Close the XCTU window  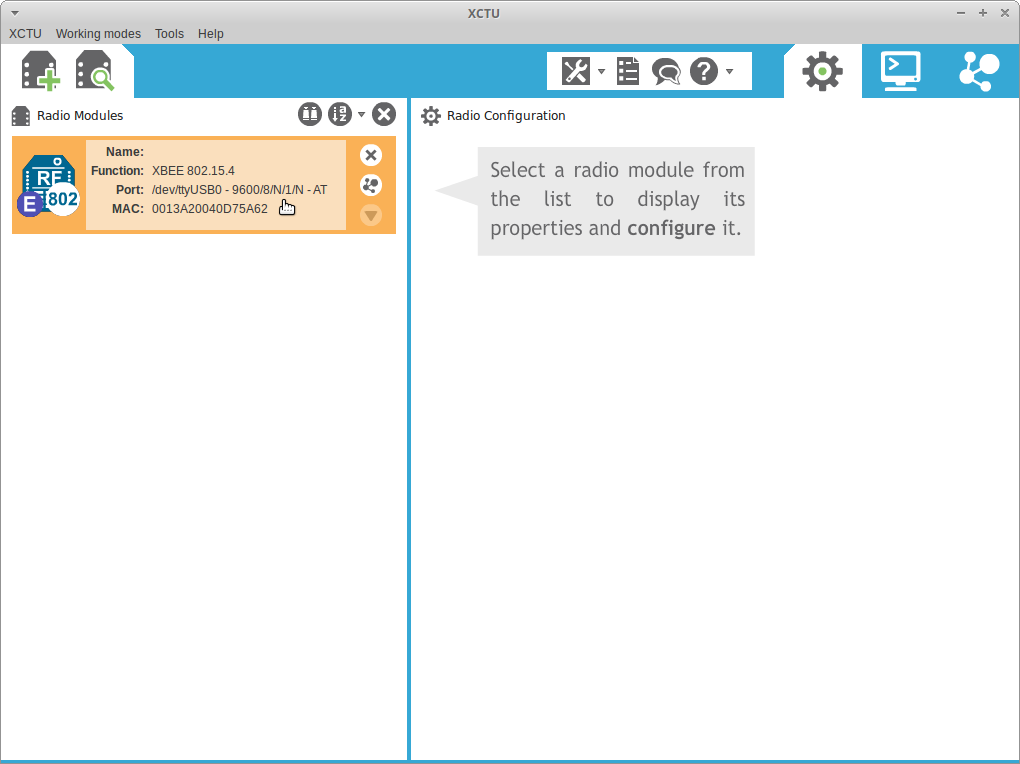1005,13
